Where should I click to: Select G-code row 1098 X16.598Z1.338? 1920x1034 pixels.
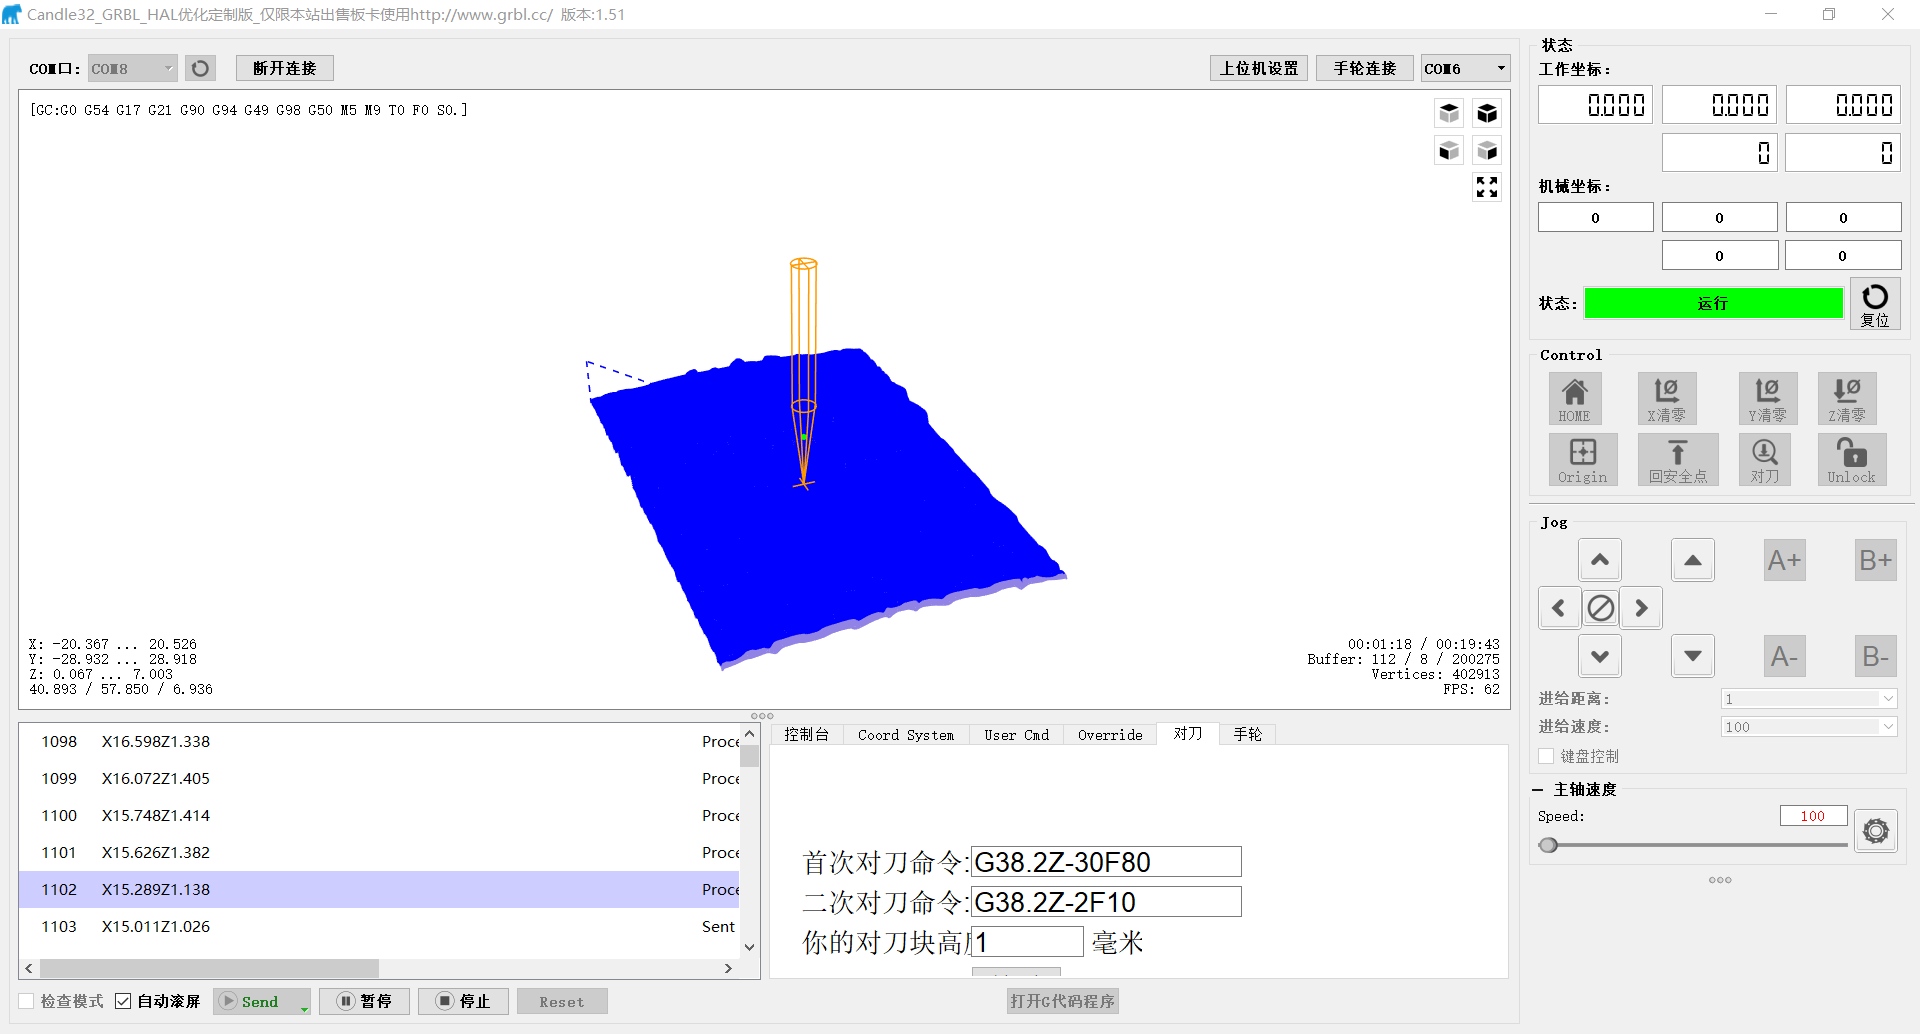click(379, 741)
